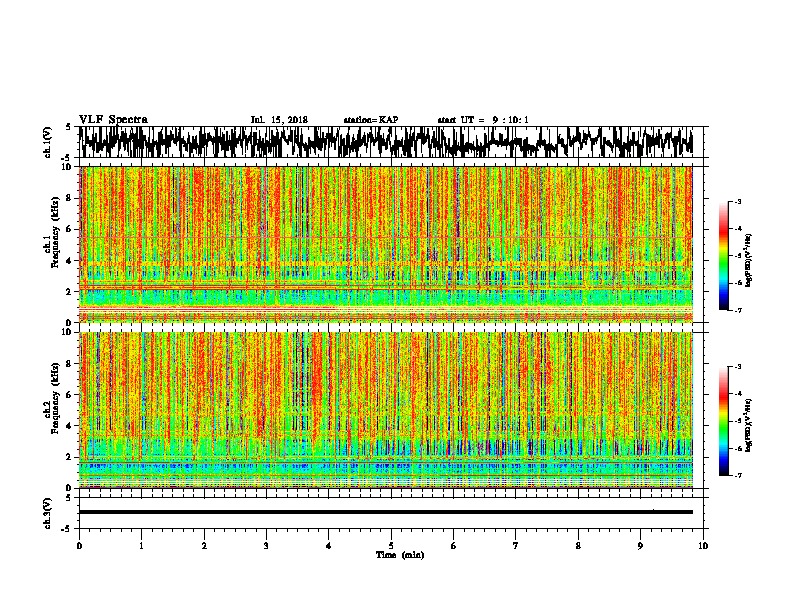Click inside the ch.1 spectrogram panel

coord(385,244)
